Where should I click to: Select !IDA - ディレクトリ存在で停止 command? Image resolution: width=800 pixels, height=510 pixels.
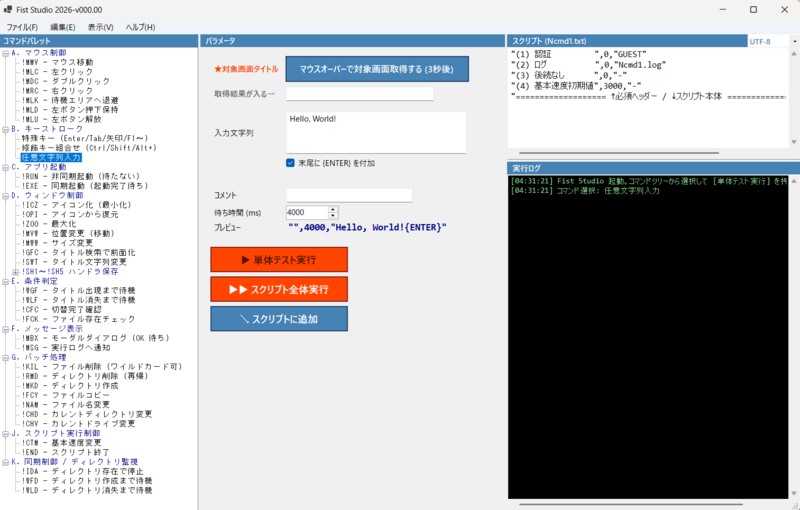point(83,472)
